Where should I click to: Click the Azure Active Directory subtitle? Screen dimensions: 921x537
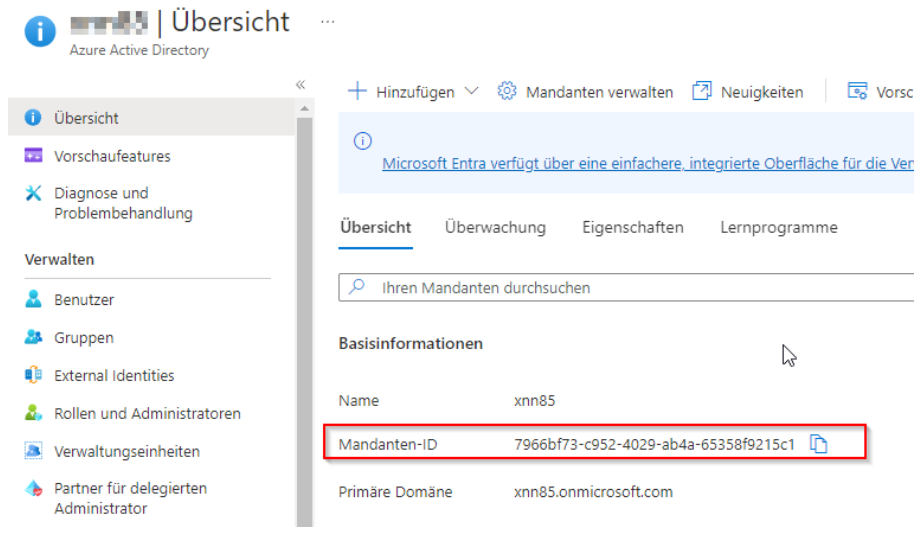tap(139, 51)
